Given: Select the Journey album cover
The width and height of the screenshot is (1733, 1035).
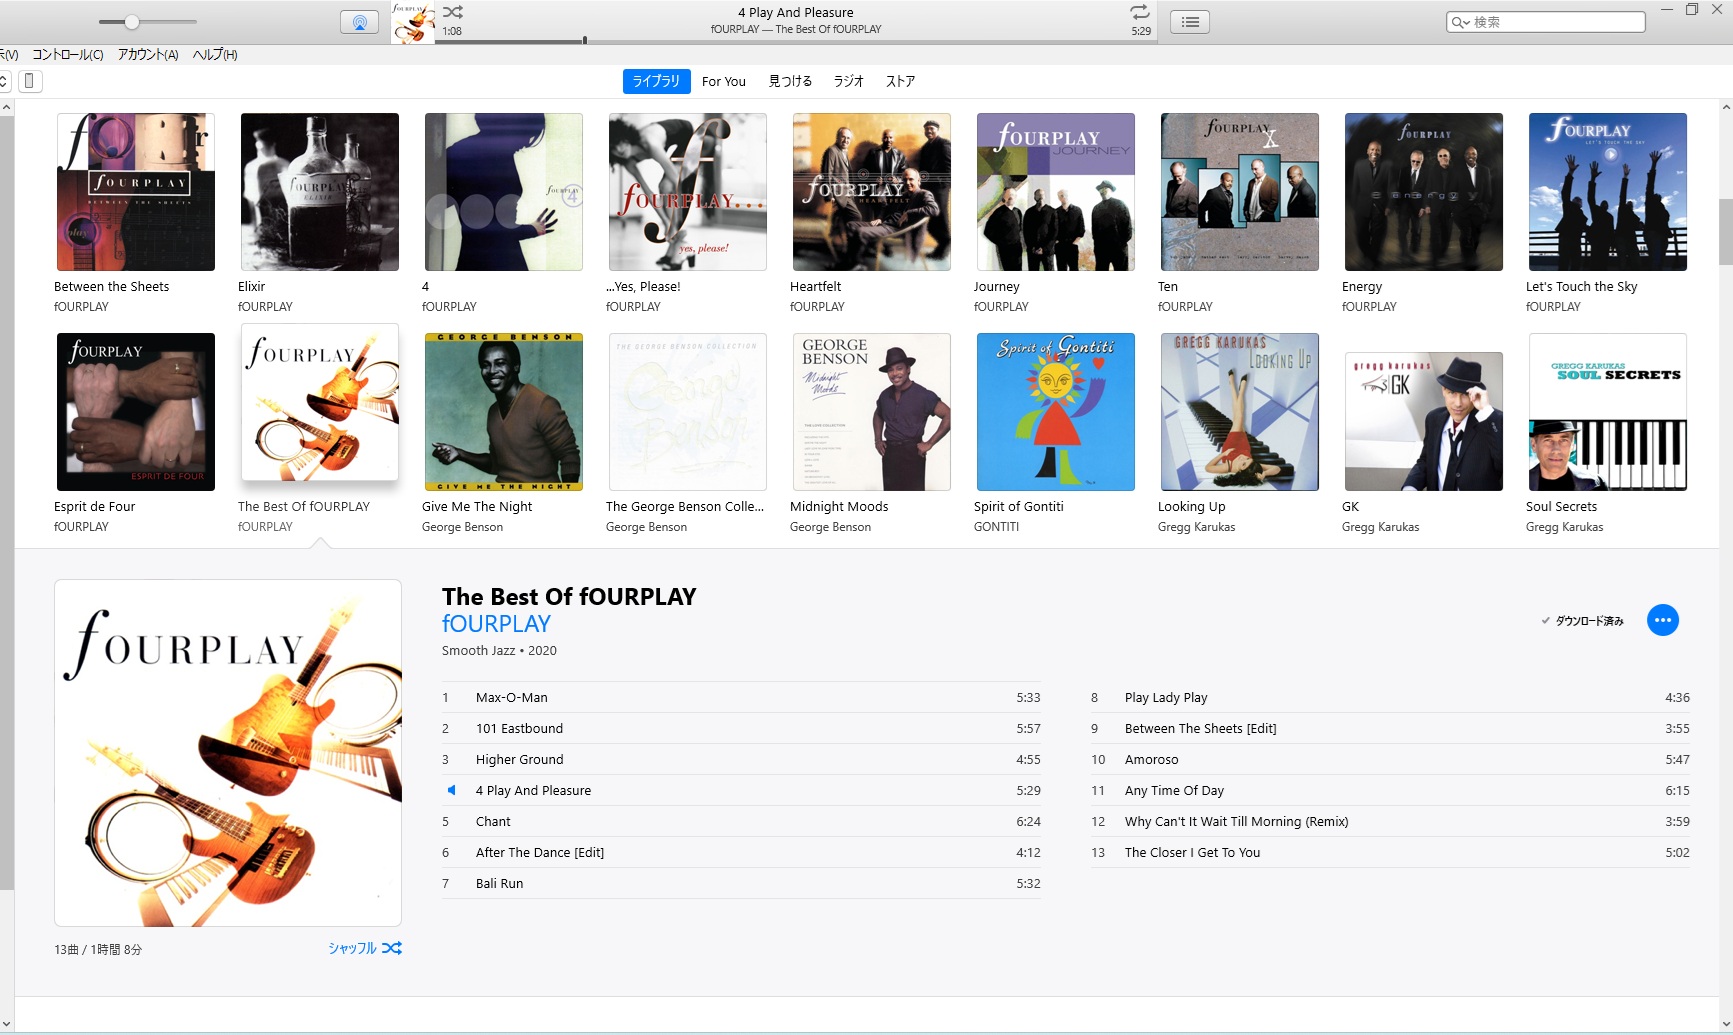Looking at the screenshot, I should coord(1056,192).
